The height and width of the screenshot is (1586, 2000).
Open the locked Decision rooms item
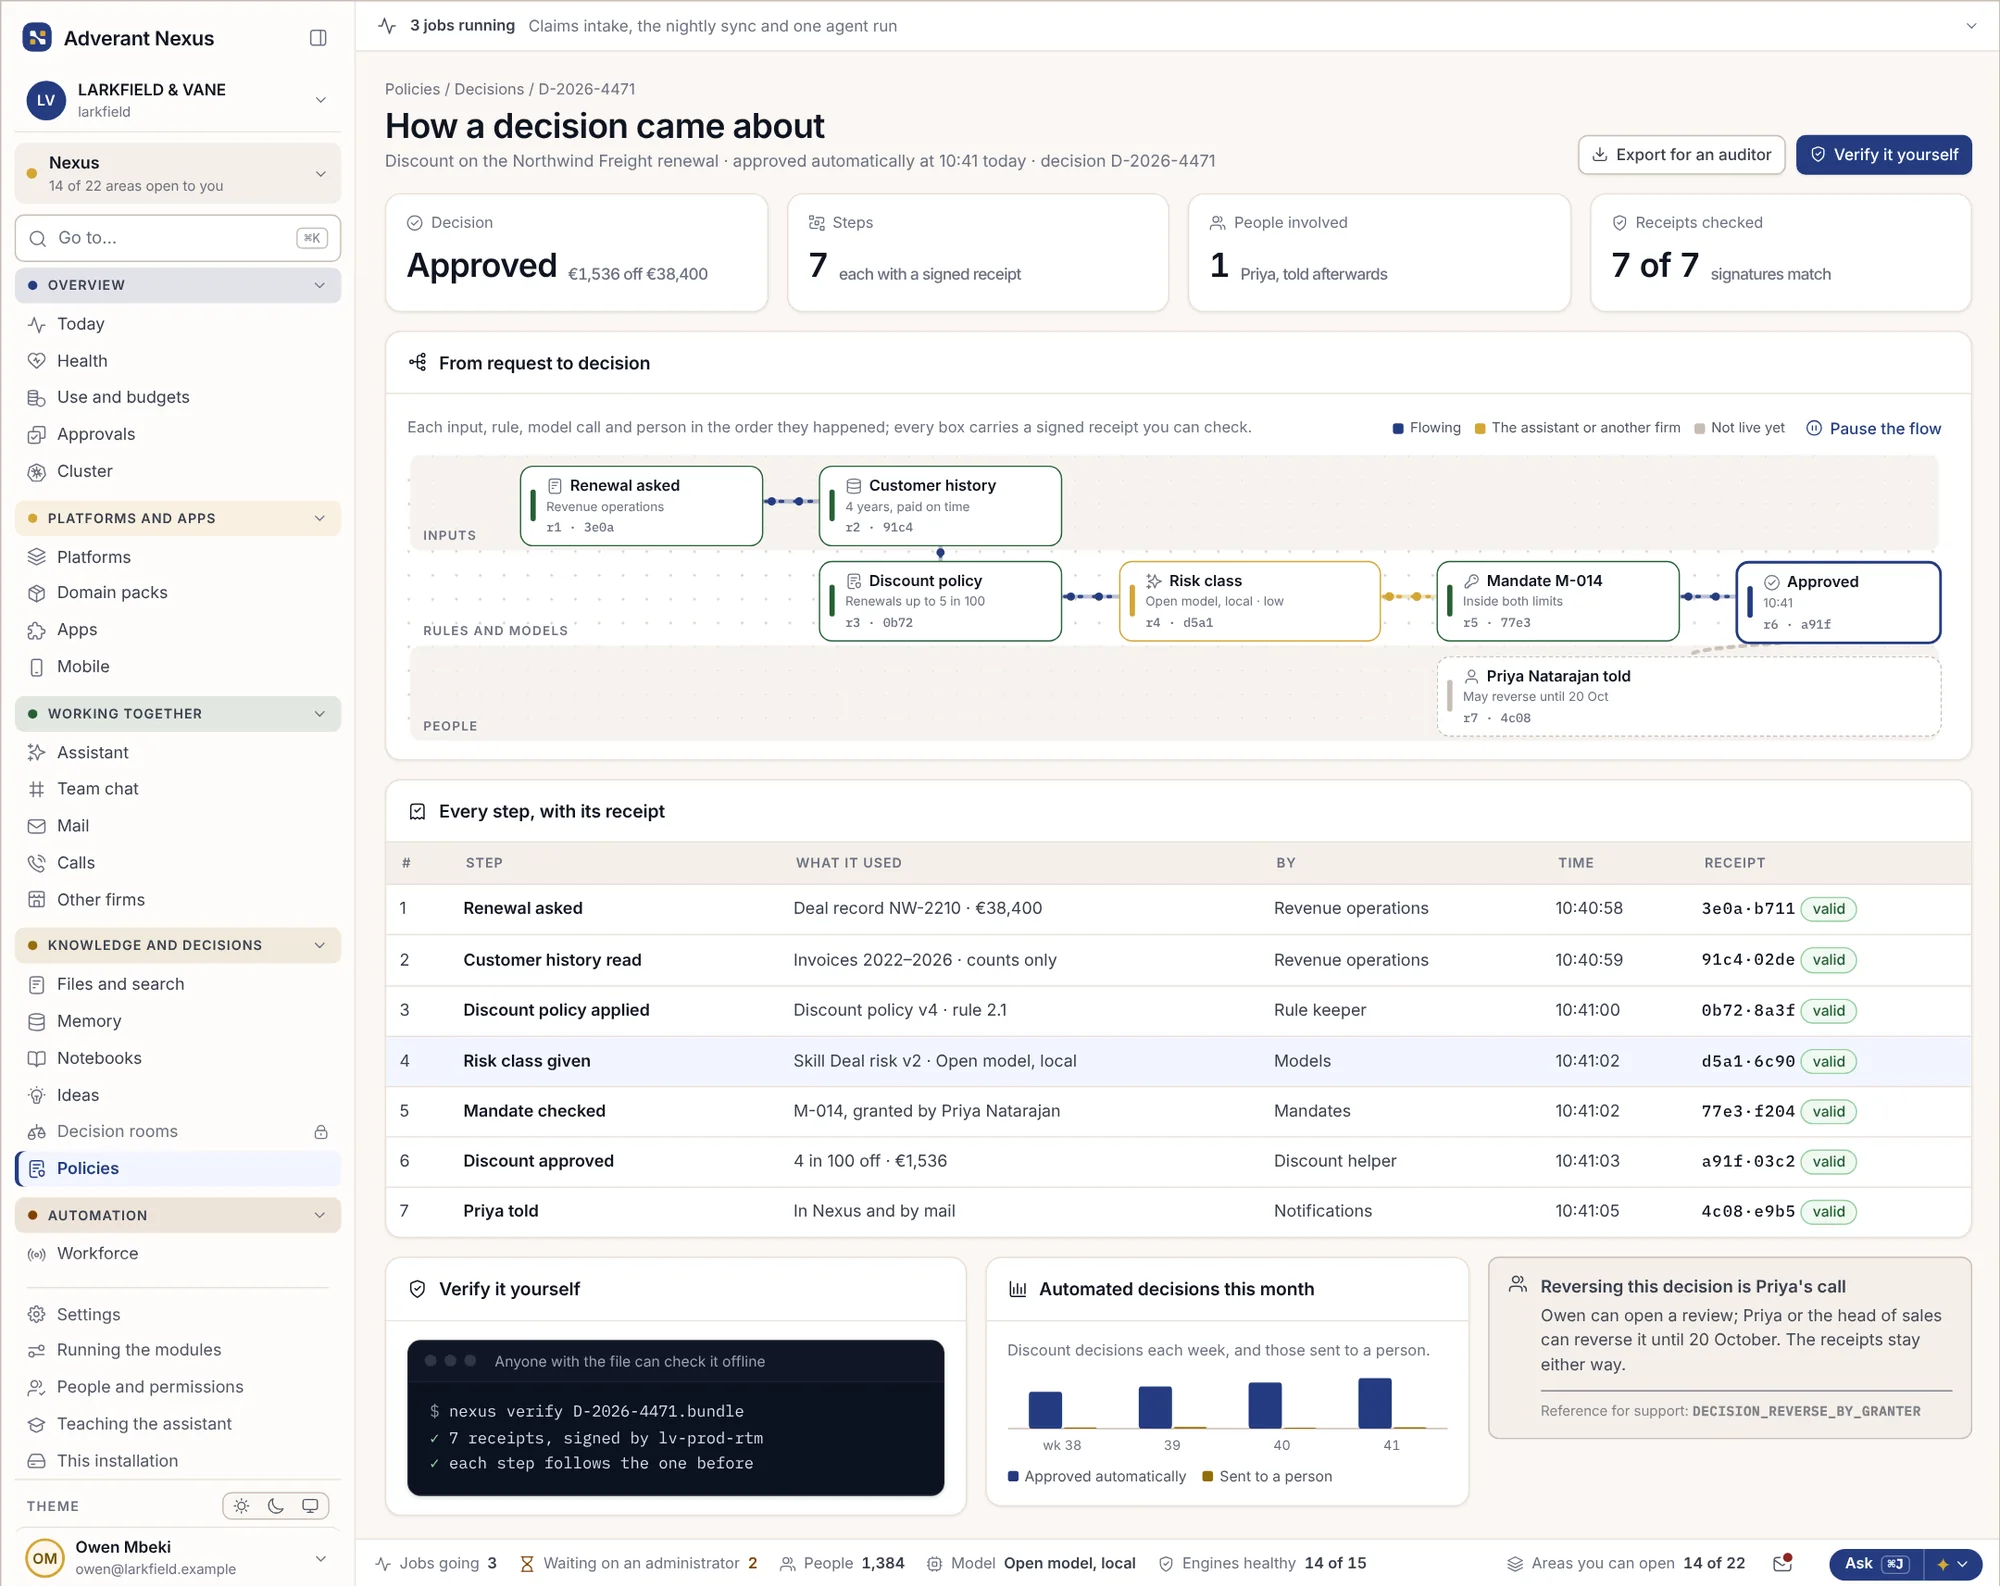pyautogui.click(x=178, y=1131)
